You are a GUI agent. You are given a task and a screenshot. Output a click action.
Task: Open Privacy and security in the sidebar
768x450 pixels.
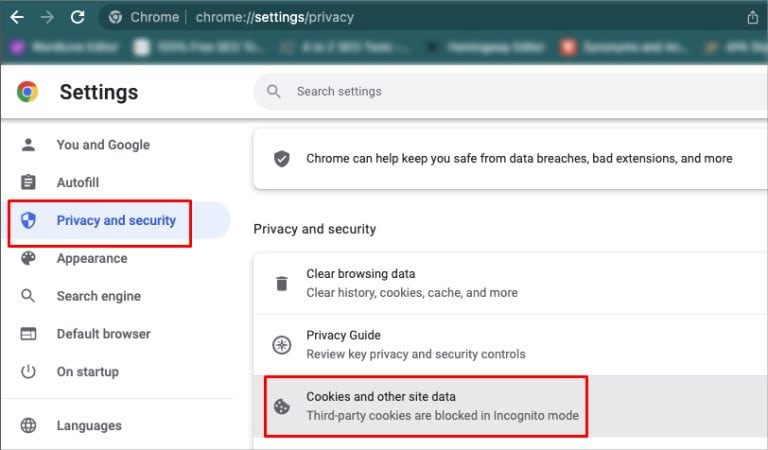coord(116,221)
